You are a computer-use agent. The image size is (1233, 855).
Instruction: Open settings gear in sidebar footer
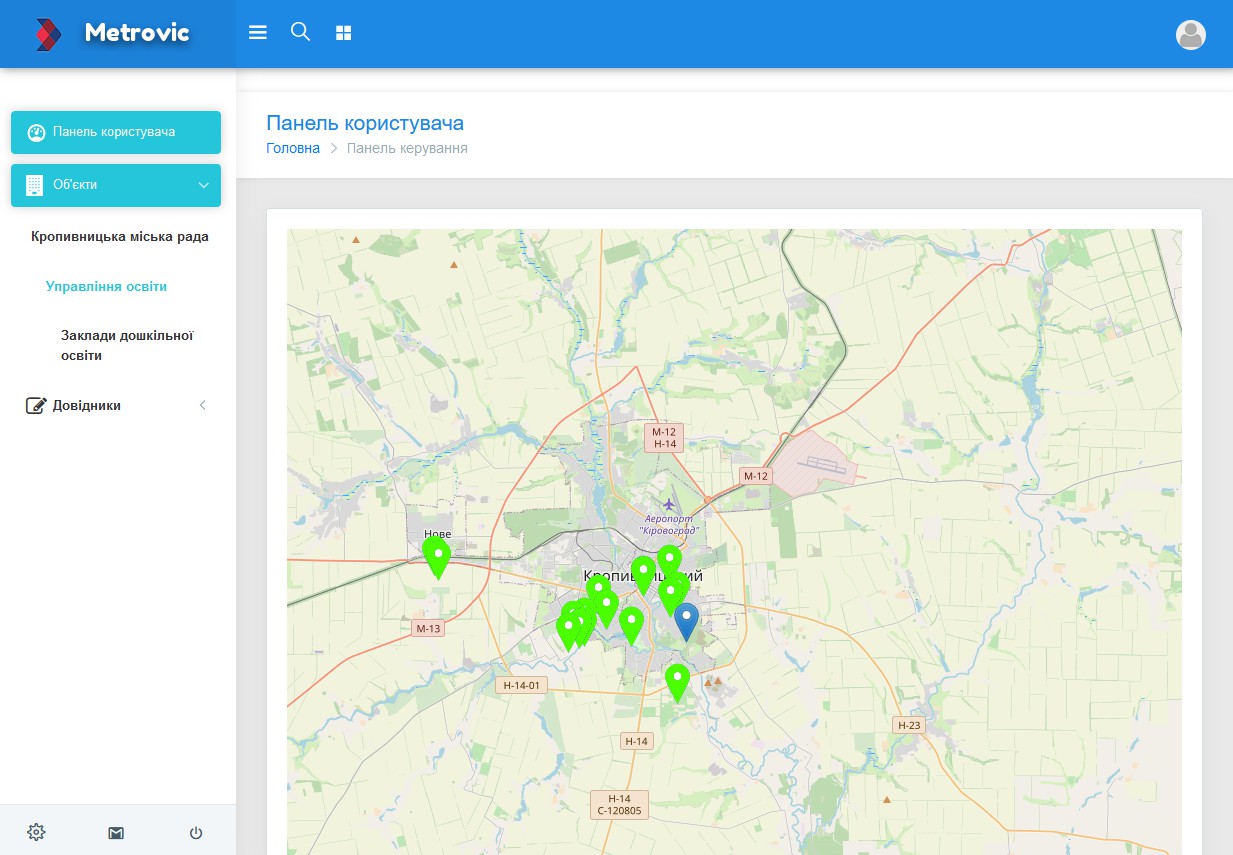coord(36,832)
